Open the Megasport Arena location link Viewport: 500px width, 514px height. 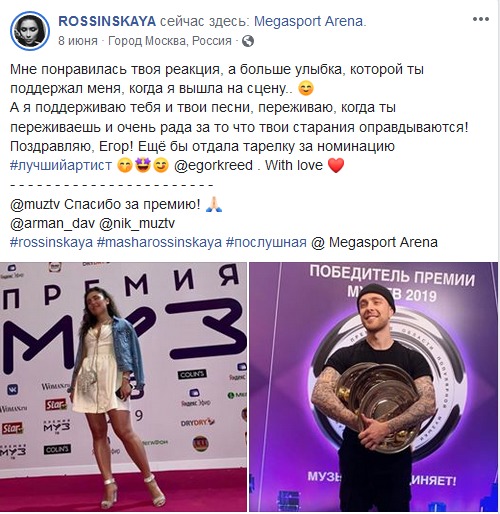[310, 21]
